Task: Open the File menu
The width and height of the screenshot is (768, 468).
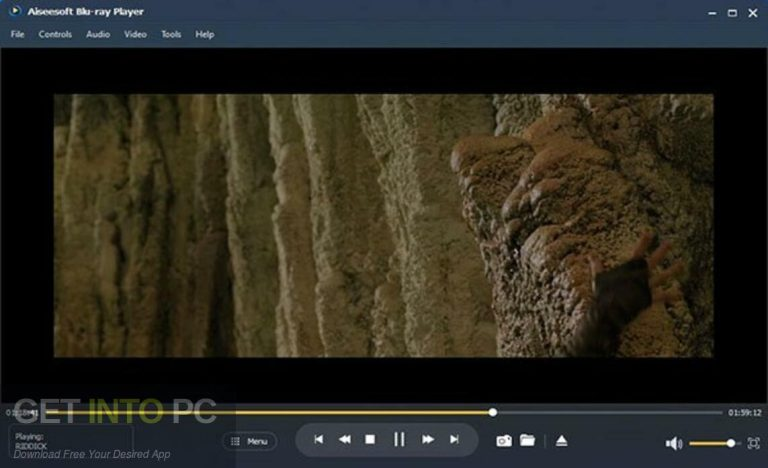Action: 18,34
